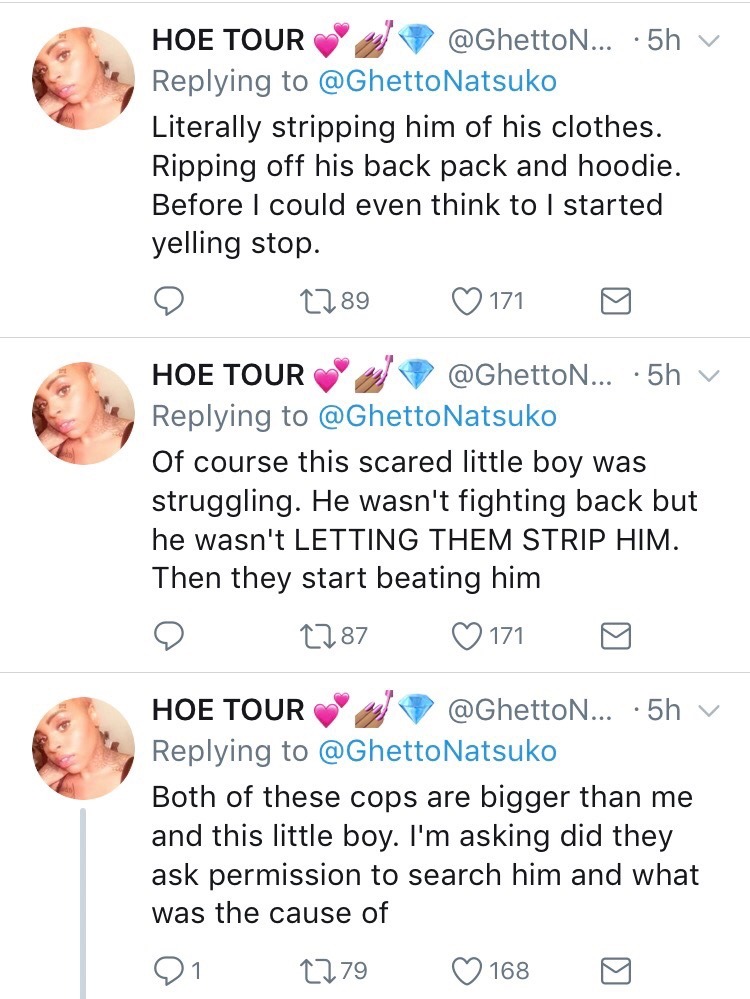Open replies on the 'Both of these cops' tweet
750x999 pixels.
click(x=172, y=970)
